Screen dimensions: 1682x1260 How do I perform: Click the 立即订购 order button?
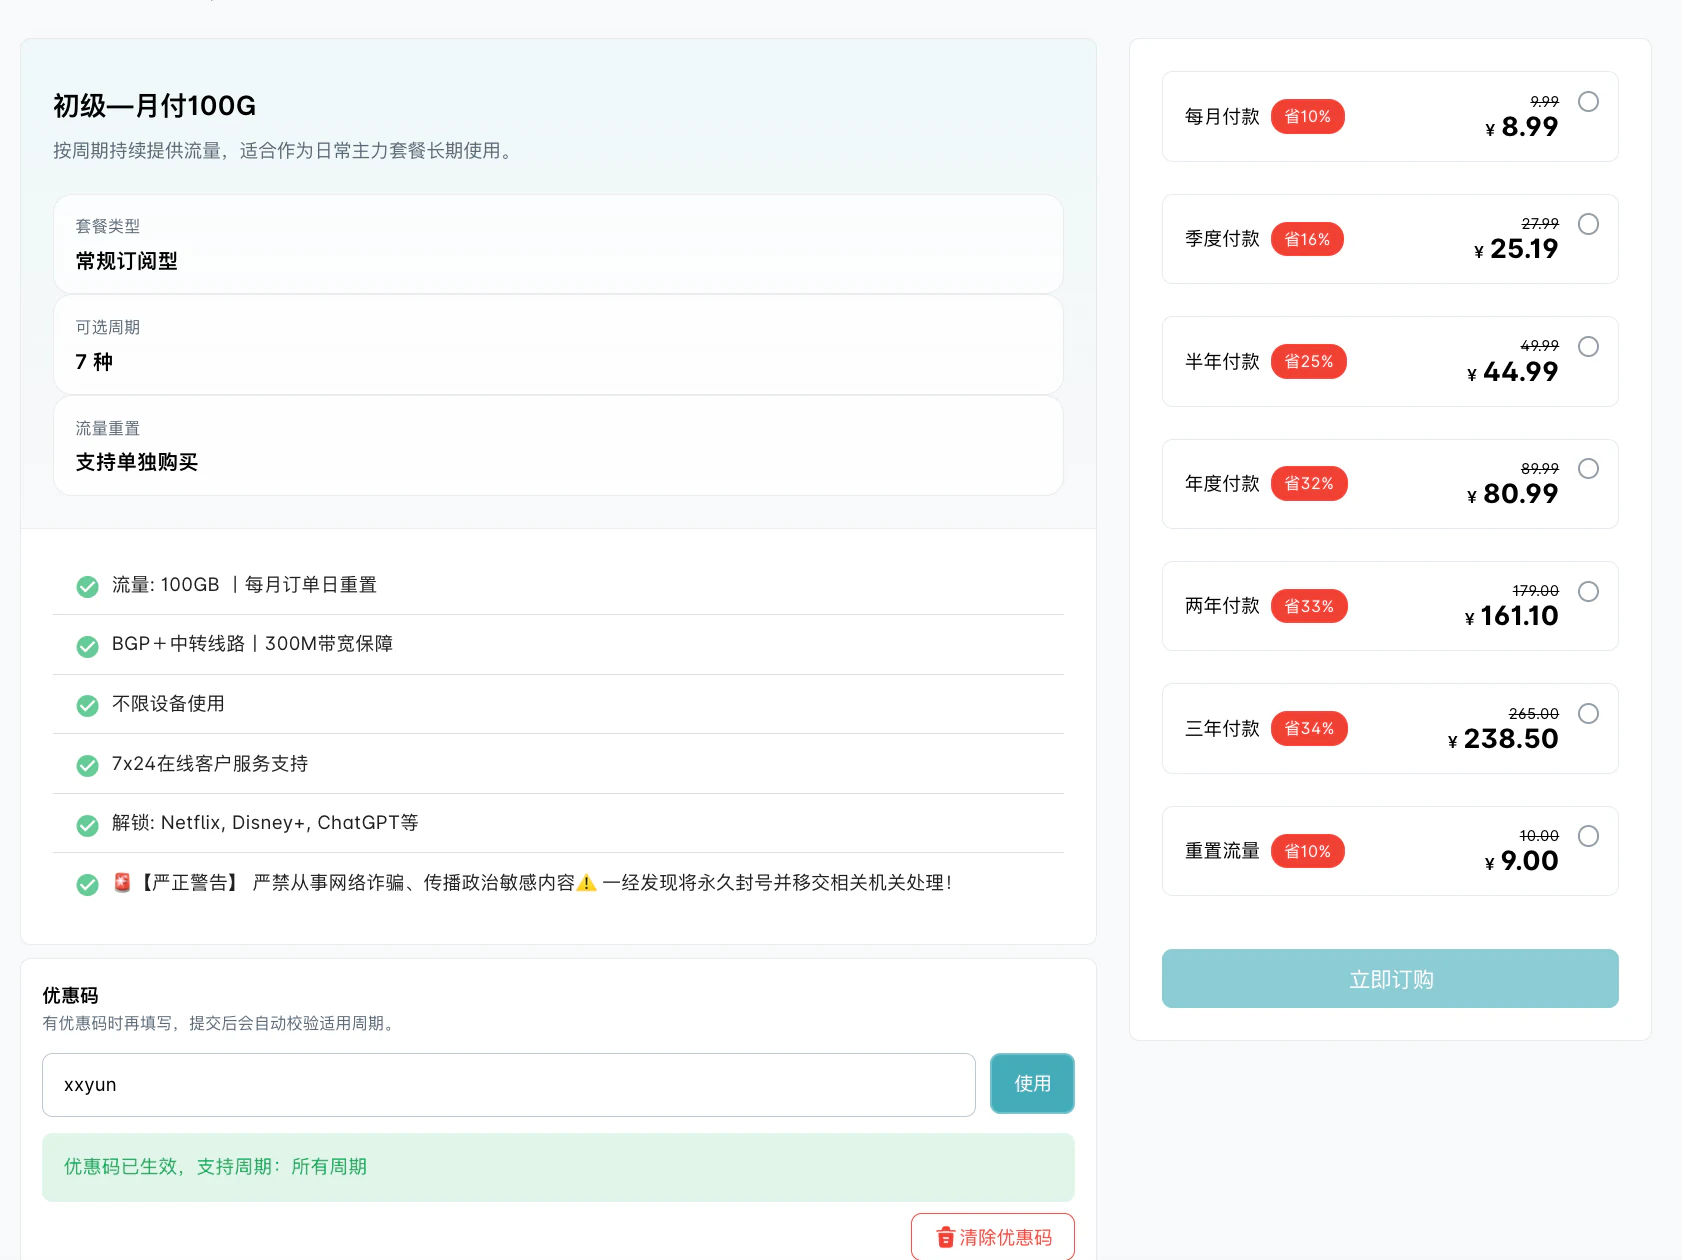coord(1390,979)
